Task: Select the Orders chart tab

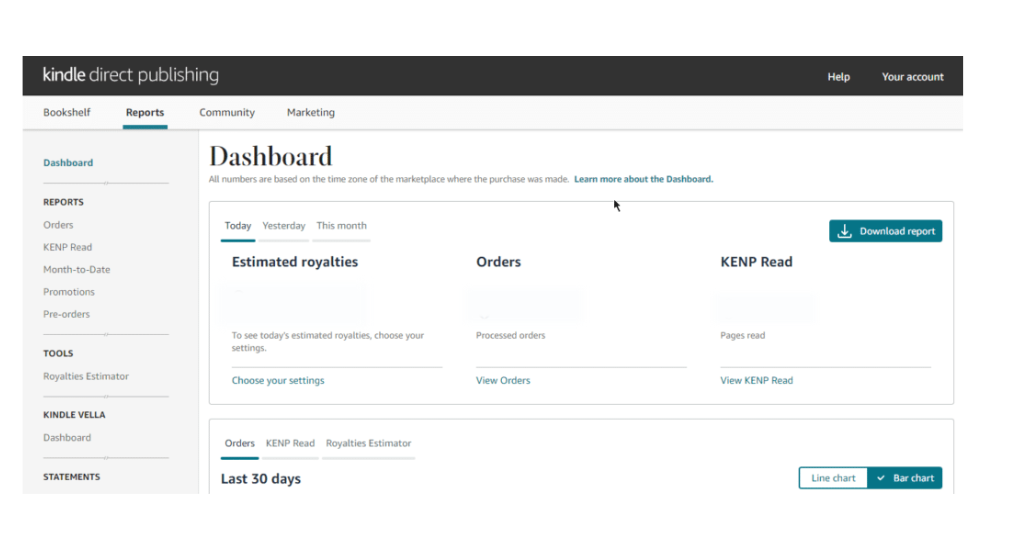Action: (x=239, y=443)
